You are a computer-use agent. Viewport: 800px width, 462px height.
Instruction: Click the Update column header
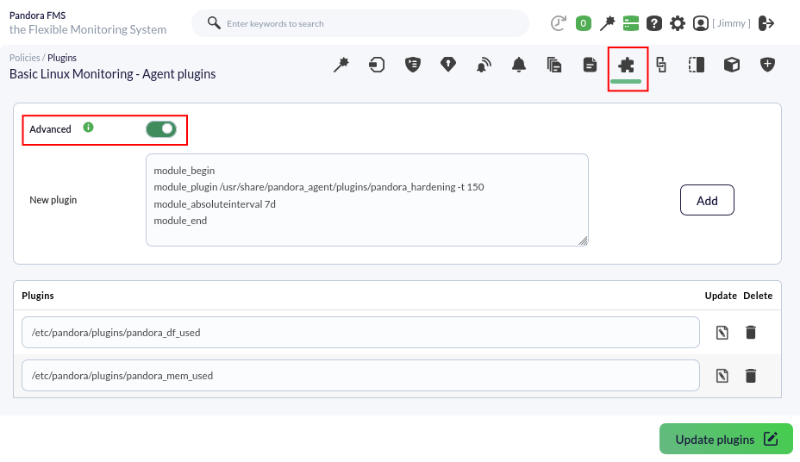tap(720, 296)
